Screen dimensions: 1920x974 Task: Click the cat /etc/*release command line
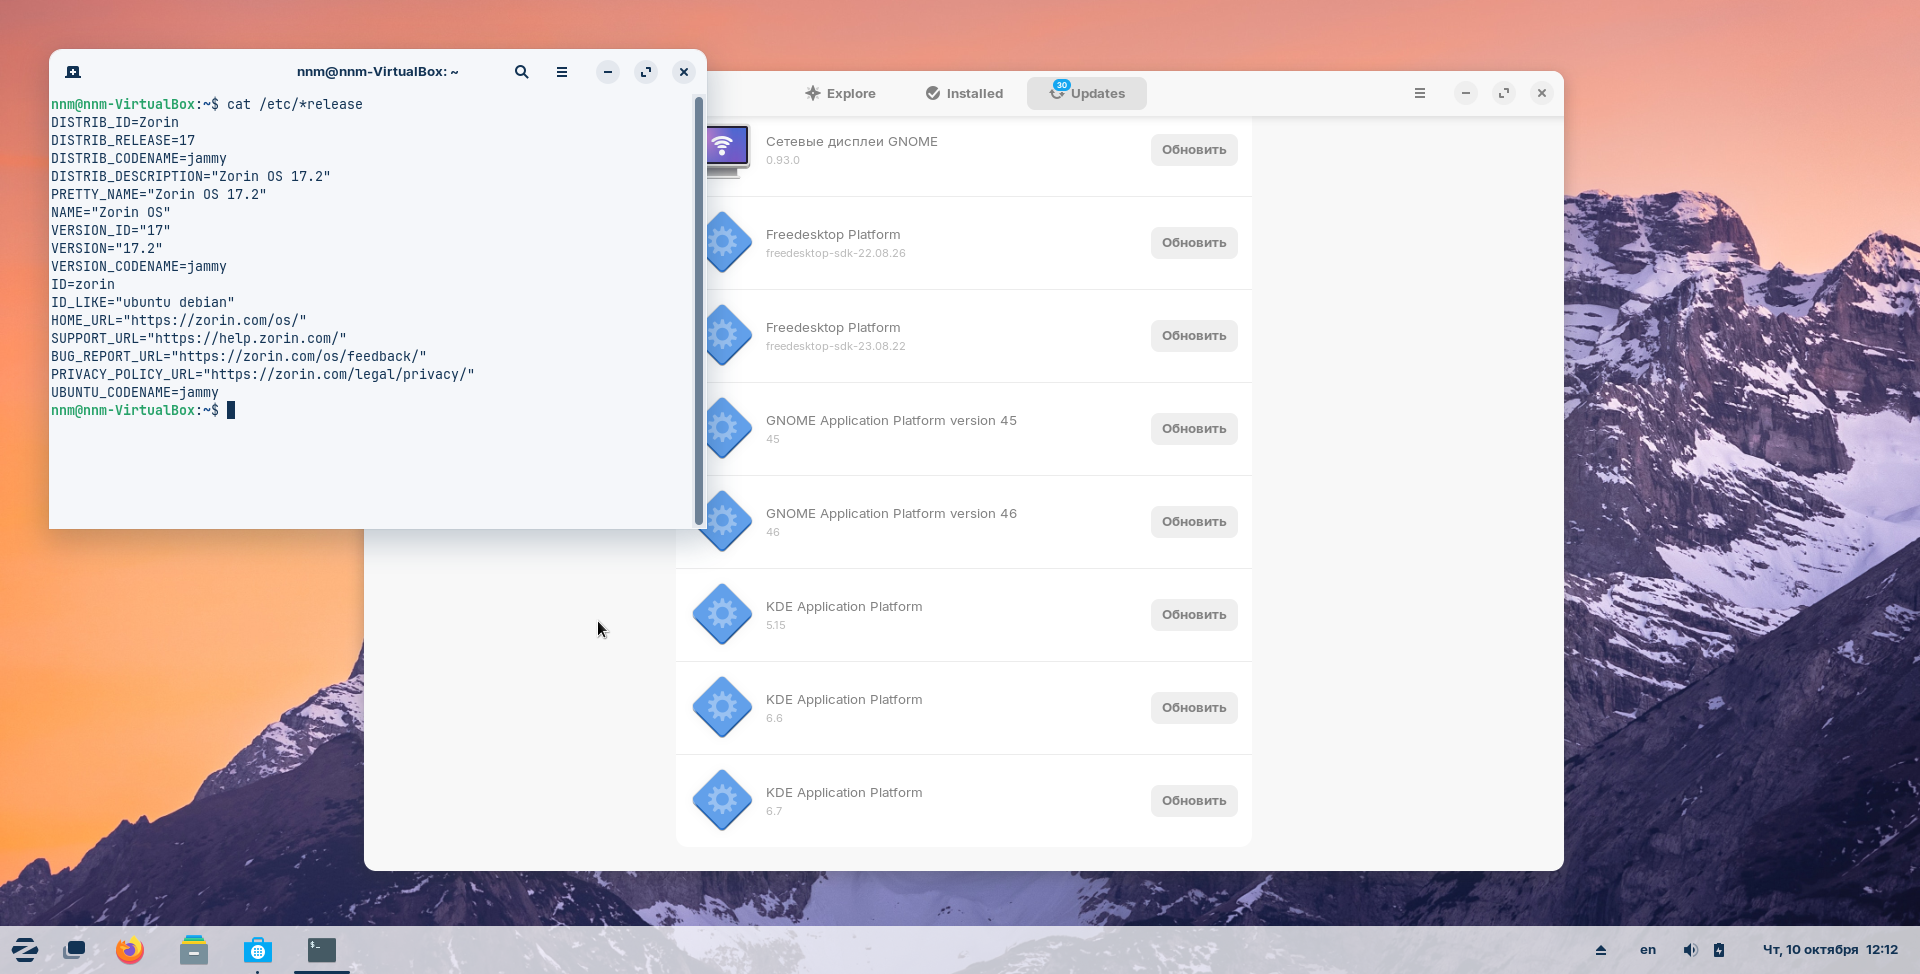207,104
